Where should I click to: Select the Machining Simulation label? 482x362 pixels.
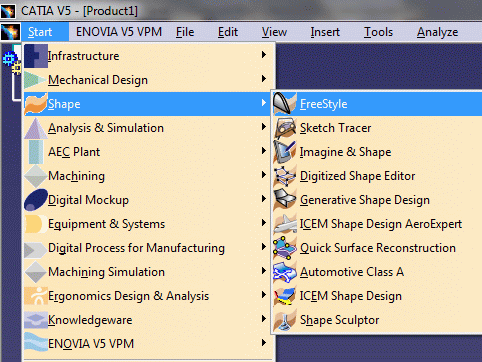pos(106,272)
